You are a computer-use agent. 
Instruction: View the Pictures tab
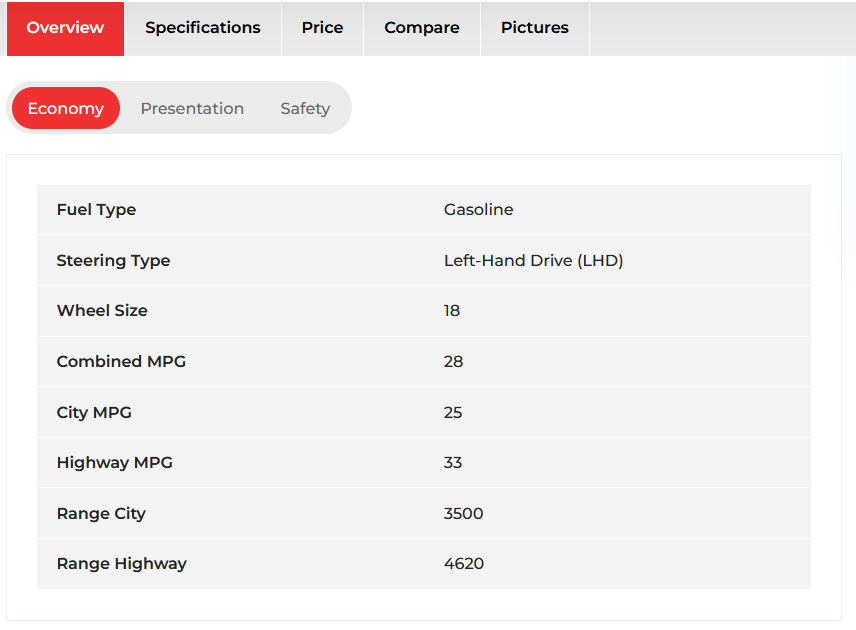point(535,28)
